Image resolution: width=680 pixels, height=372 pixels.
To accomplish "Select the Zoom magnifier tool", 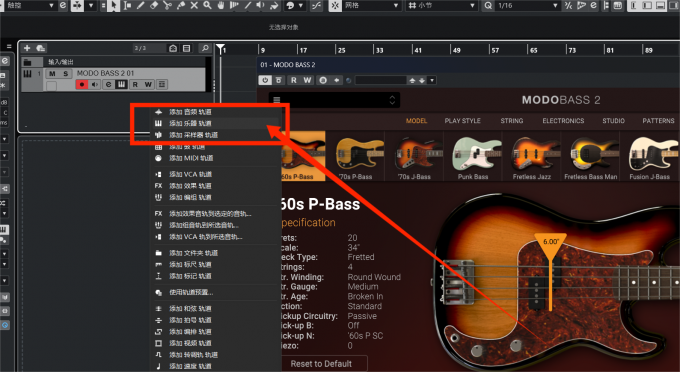I will (208, 5).
